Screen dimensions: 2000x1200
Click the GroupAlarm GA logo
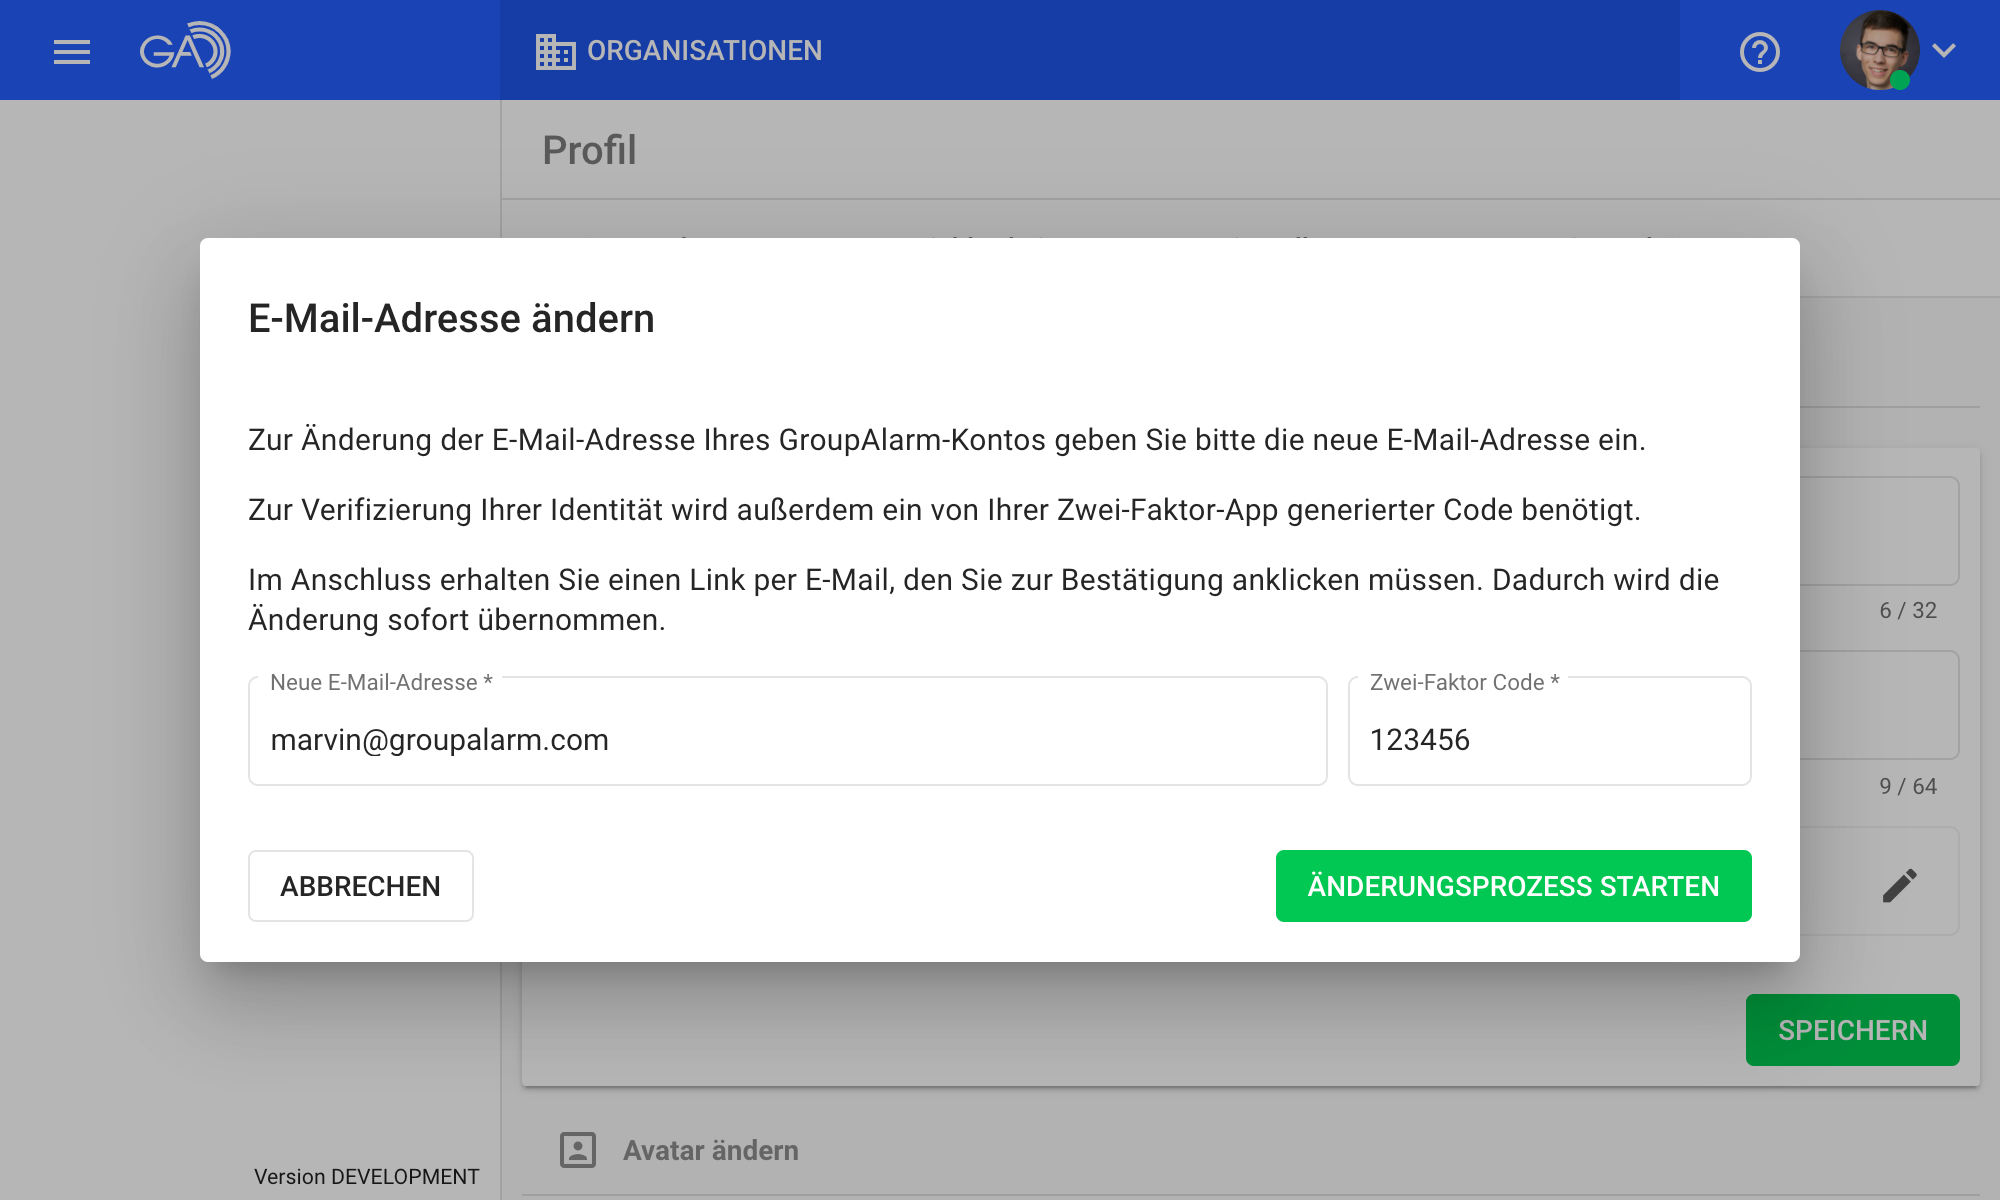tap(185, 50)
